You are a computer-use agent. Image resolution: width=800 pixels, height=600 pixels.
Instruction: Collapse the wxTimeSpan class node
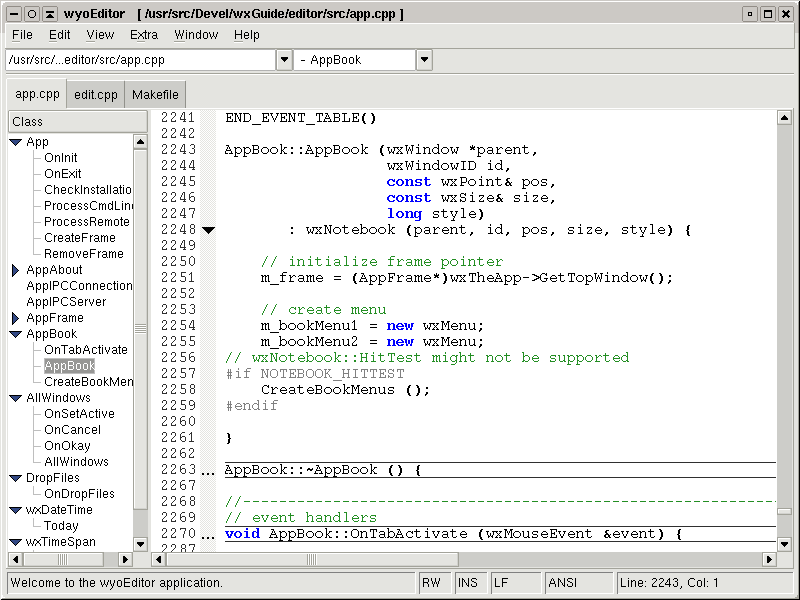[15, 542]
